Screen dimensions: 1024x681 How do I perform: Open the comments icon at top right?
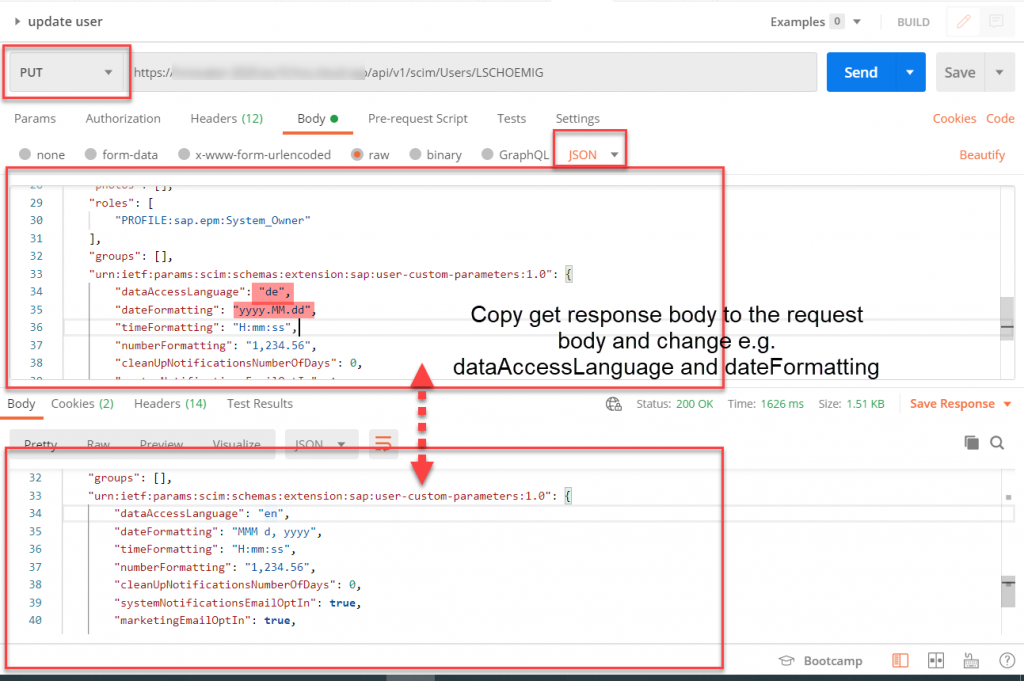[x=996, y=22]
